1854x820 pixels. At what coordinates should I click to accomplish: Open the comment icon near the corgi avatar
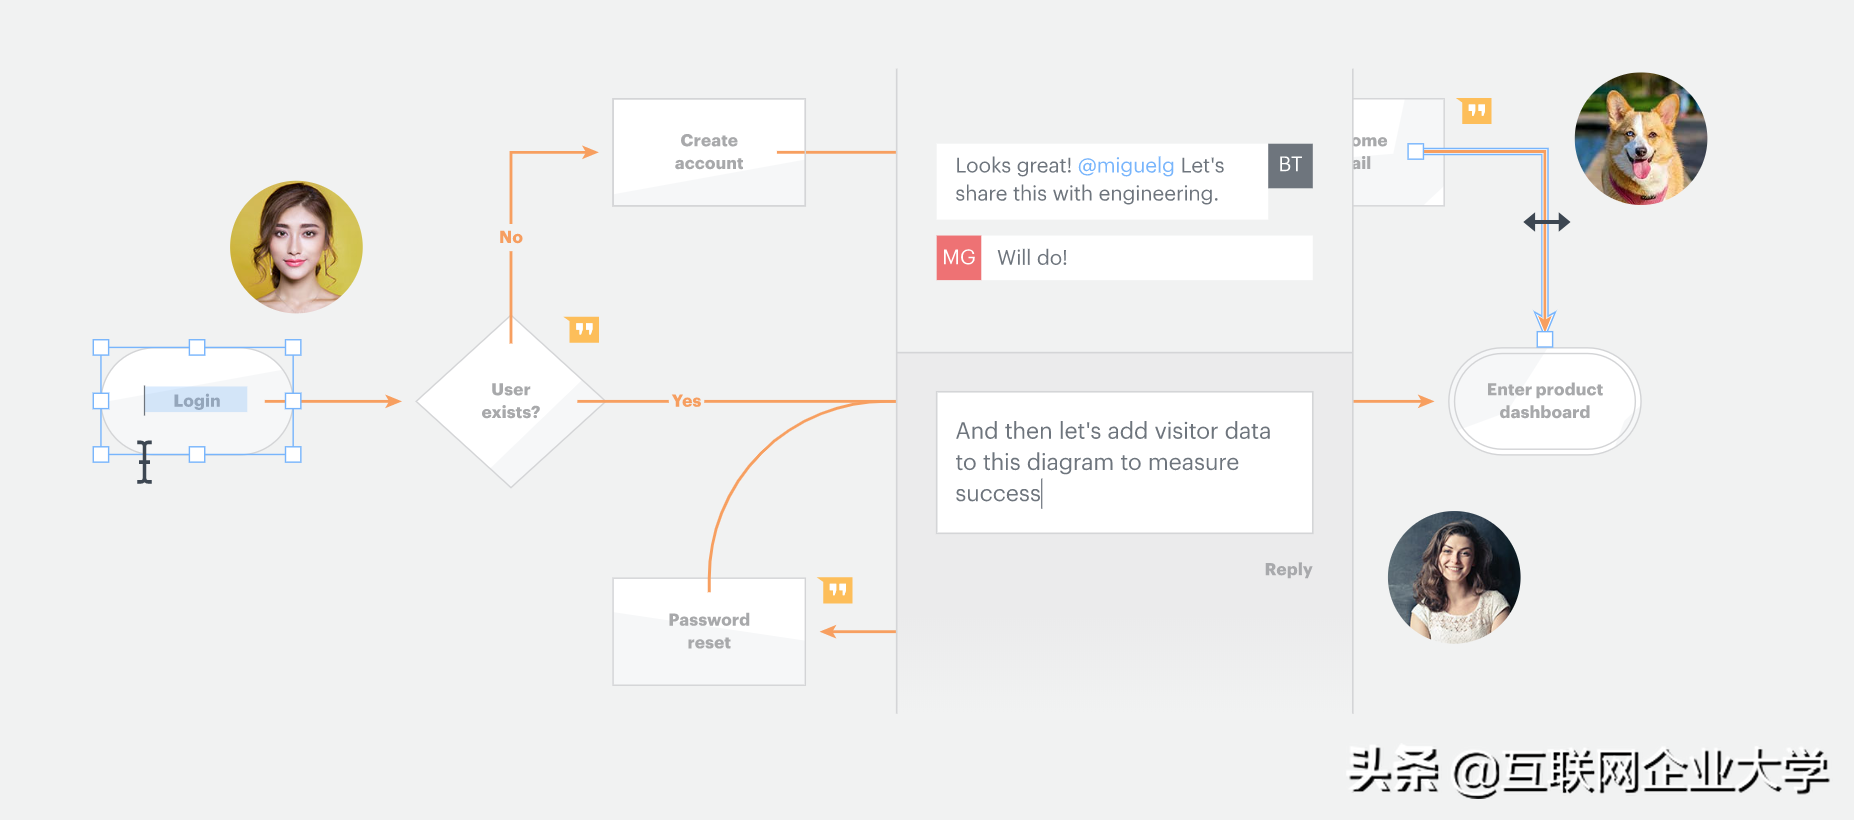click(1475, 110)
